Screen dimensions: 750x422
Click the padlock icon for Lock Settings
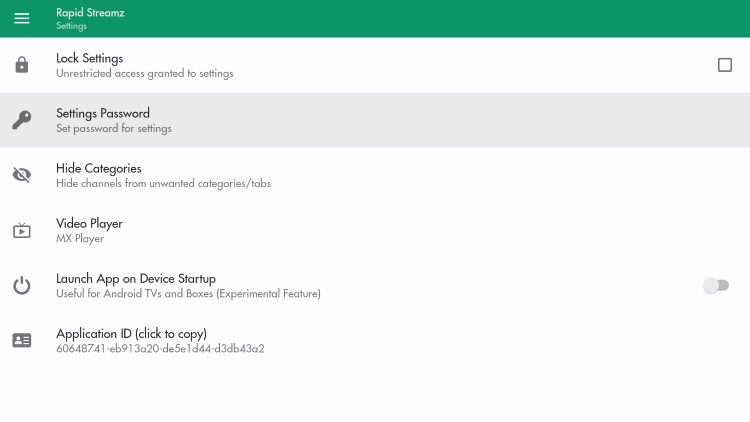(x=21, y=65)
